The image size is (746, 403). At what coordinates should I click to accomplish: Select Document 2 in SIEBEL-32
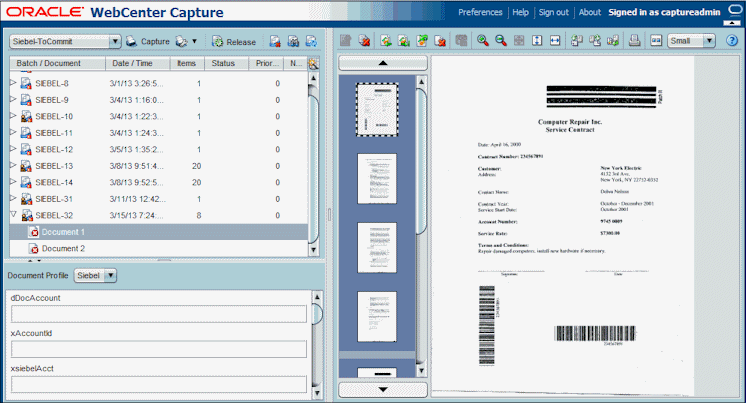158,248
